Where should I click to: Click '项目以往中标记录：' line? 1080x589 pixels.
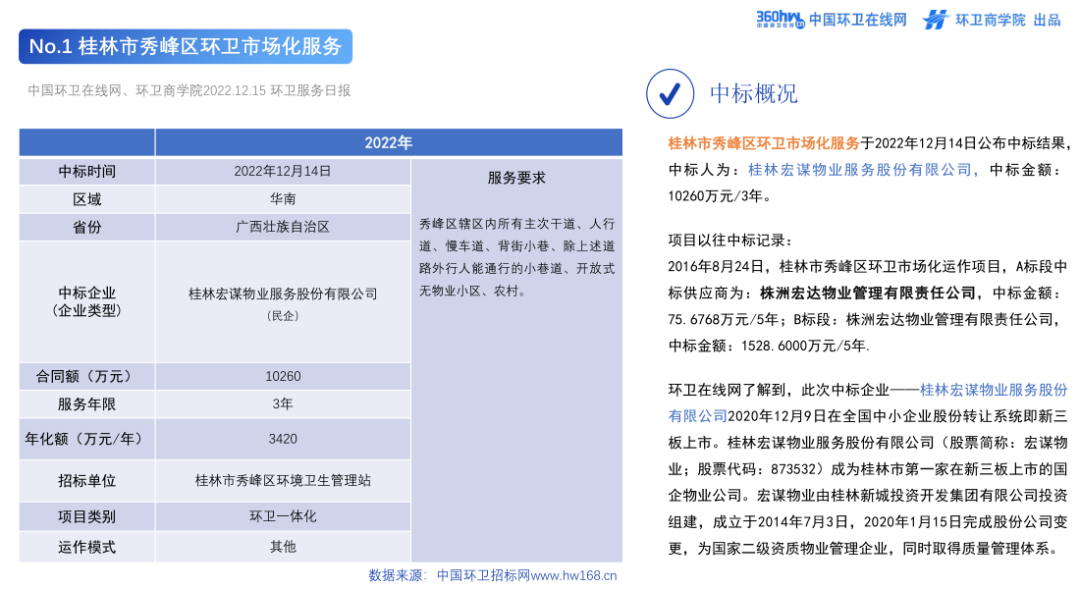(731, 240)
